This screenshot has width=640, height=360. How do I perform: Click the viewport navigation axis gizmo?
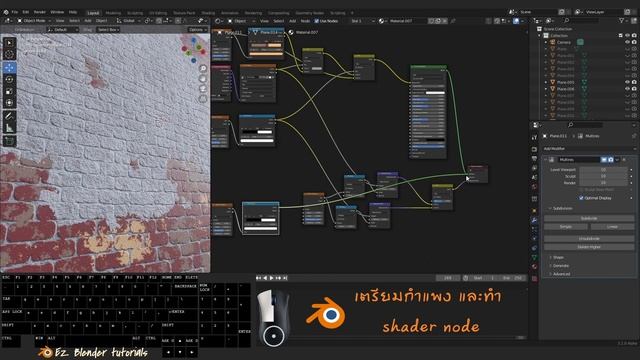[x=194, y=49]
